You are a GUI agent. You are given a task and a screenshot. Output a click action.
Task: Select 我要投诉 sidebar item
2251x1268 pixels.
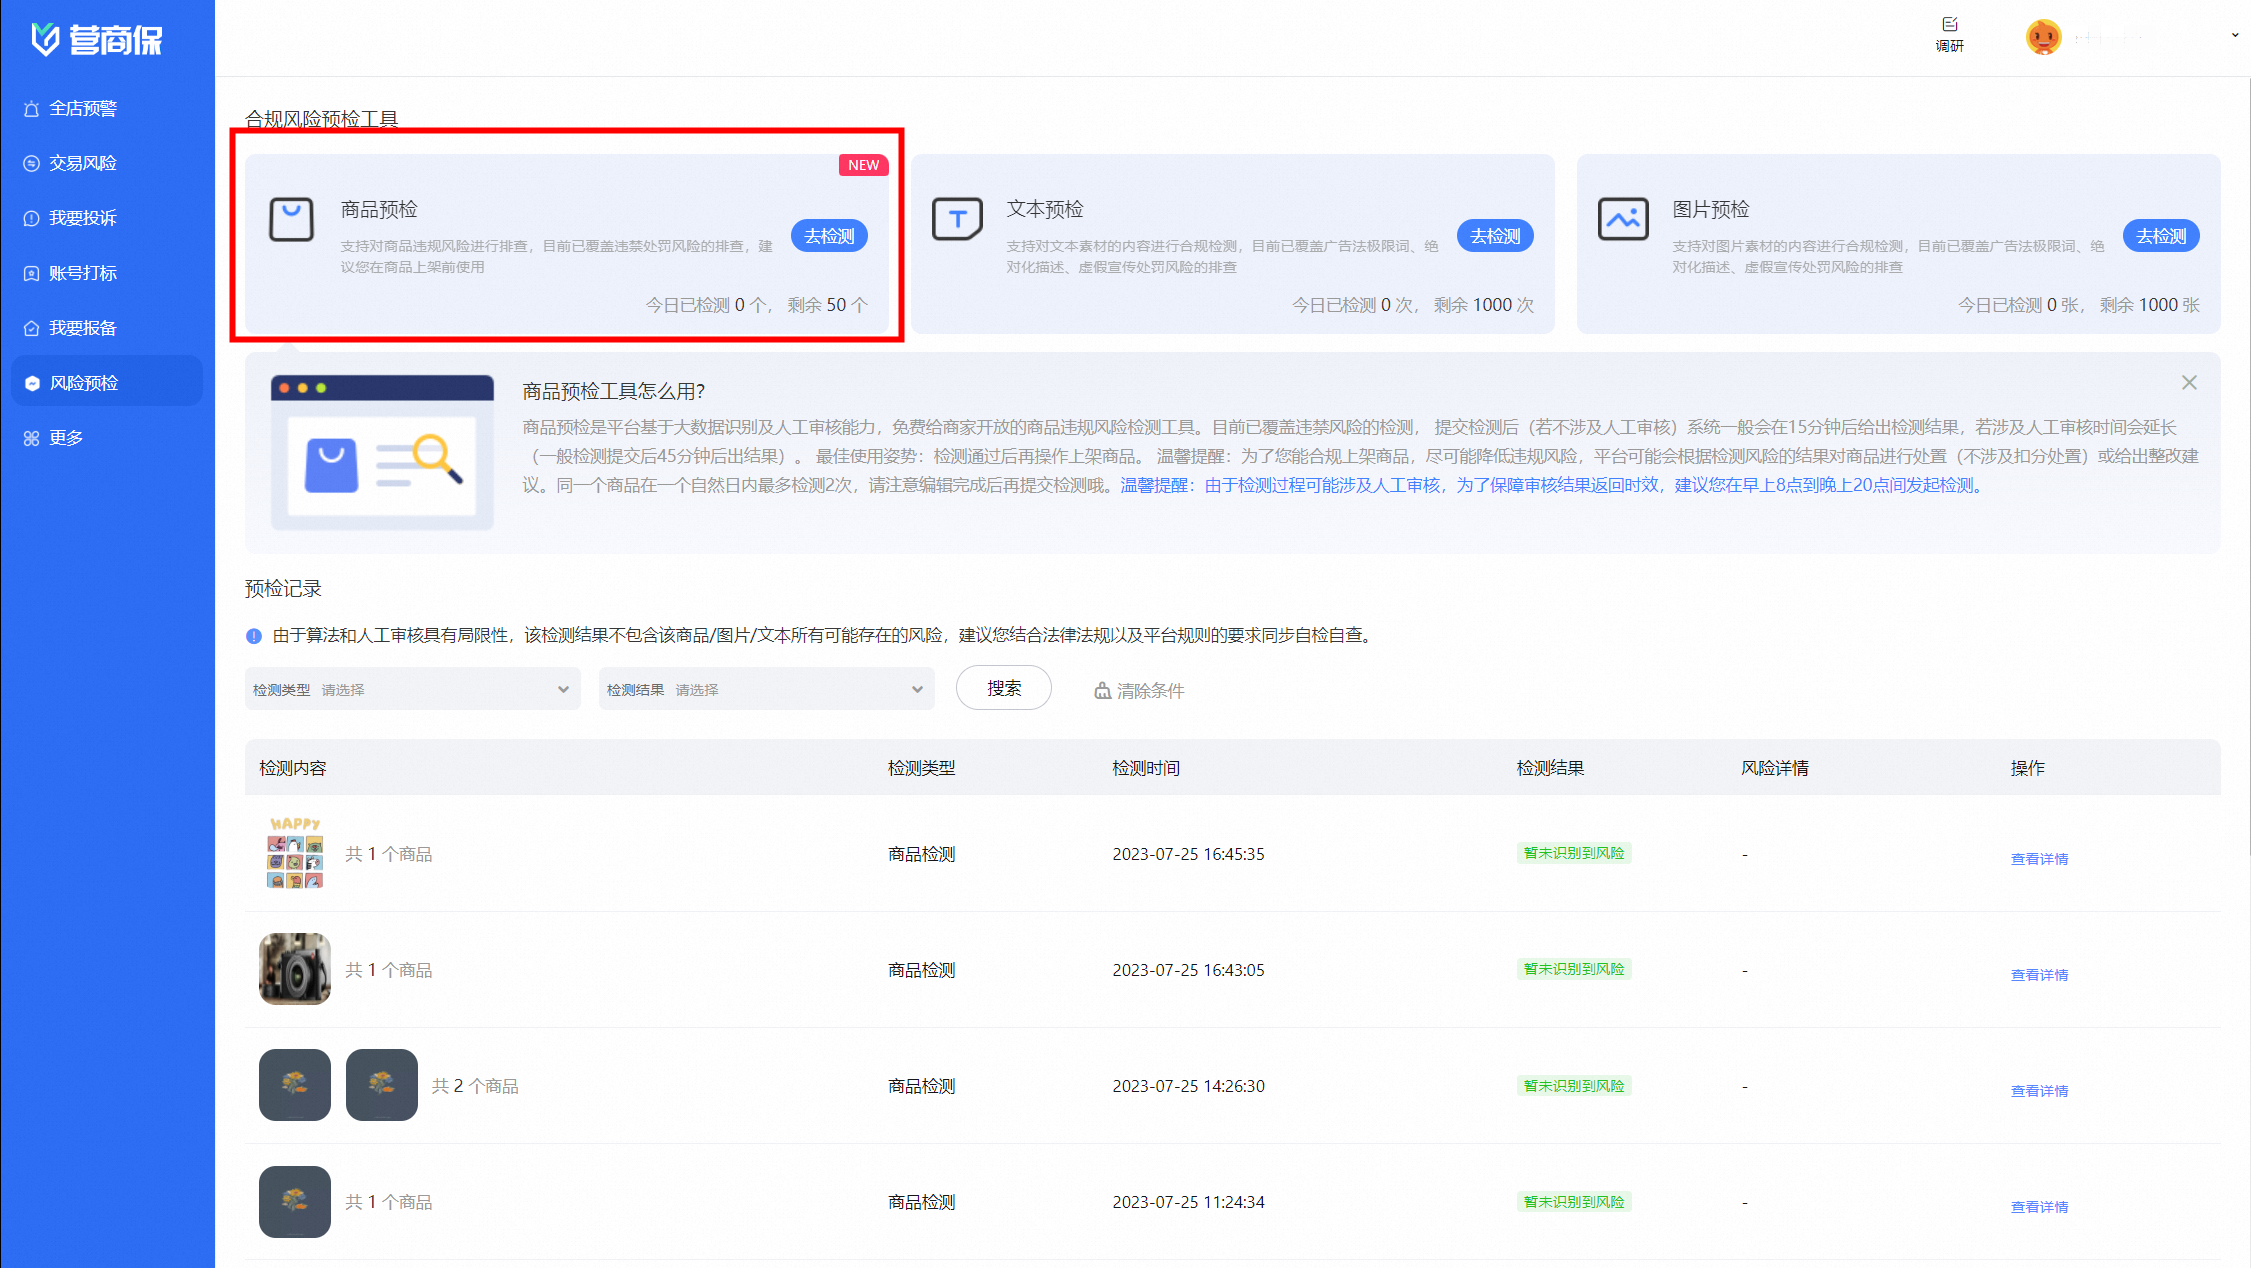pyautogui.click(x=83, y=218)
